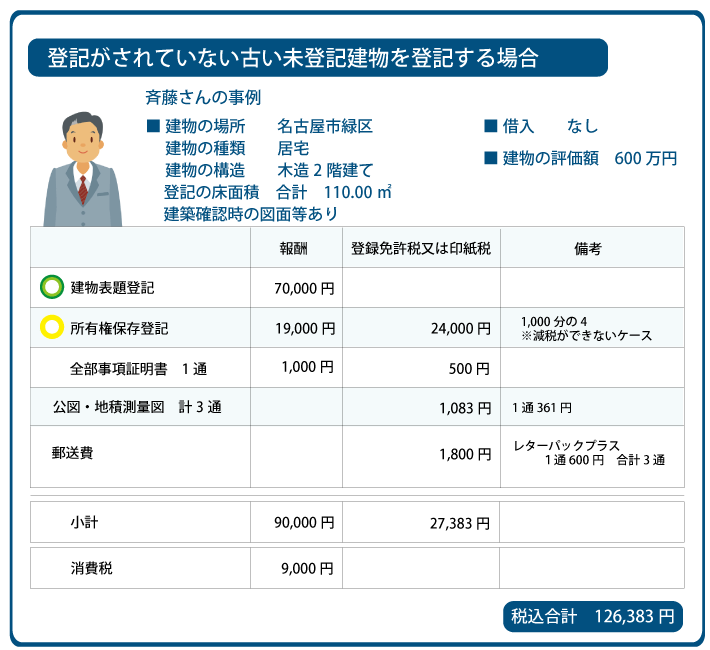This screenshot has width=710, height=650.
Task: Click the text 木造 2 階建て
Action: point(325,170)
